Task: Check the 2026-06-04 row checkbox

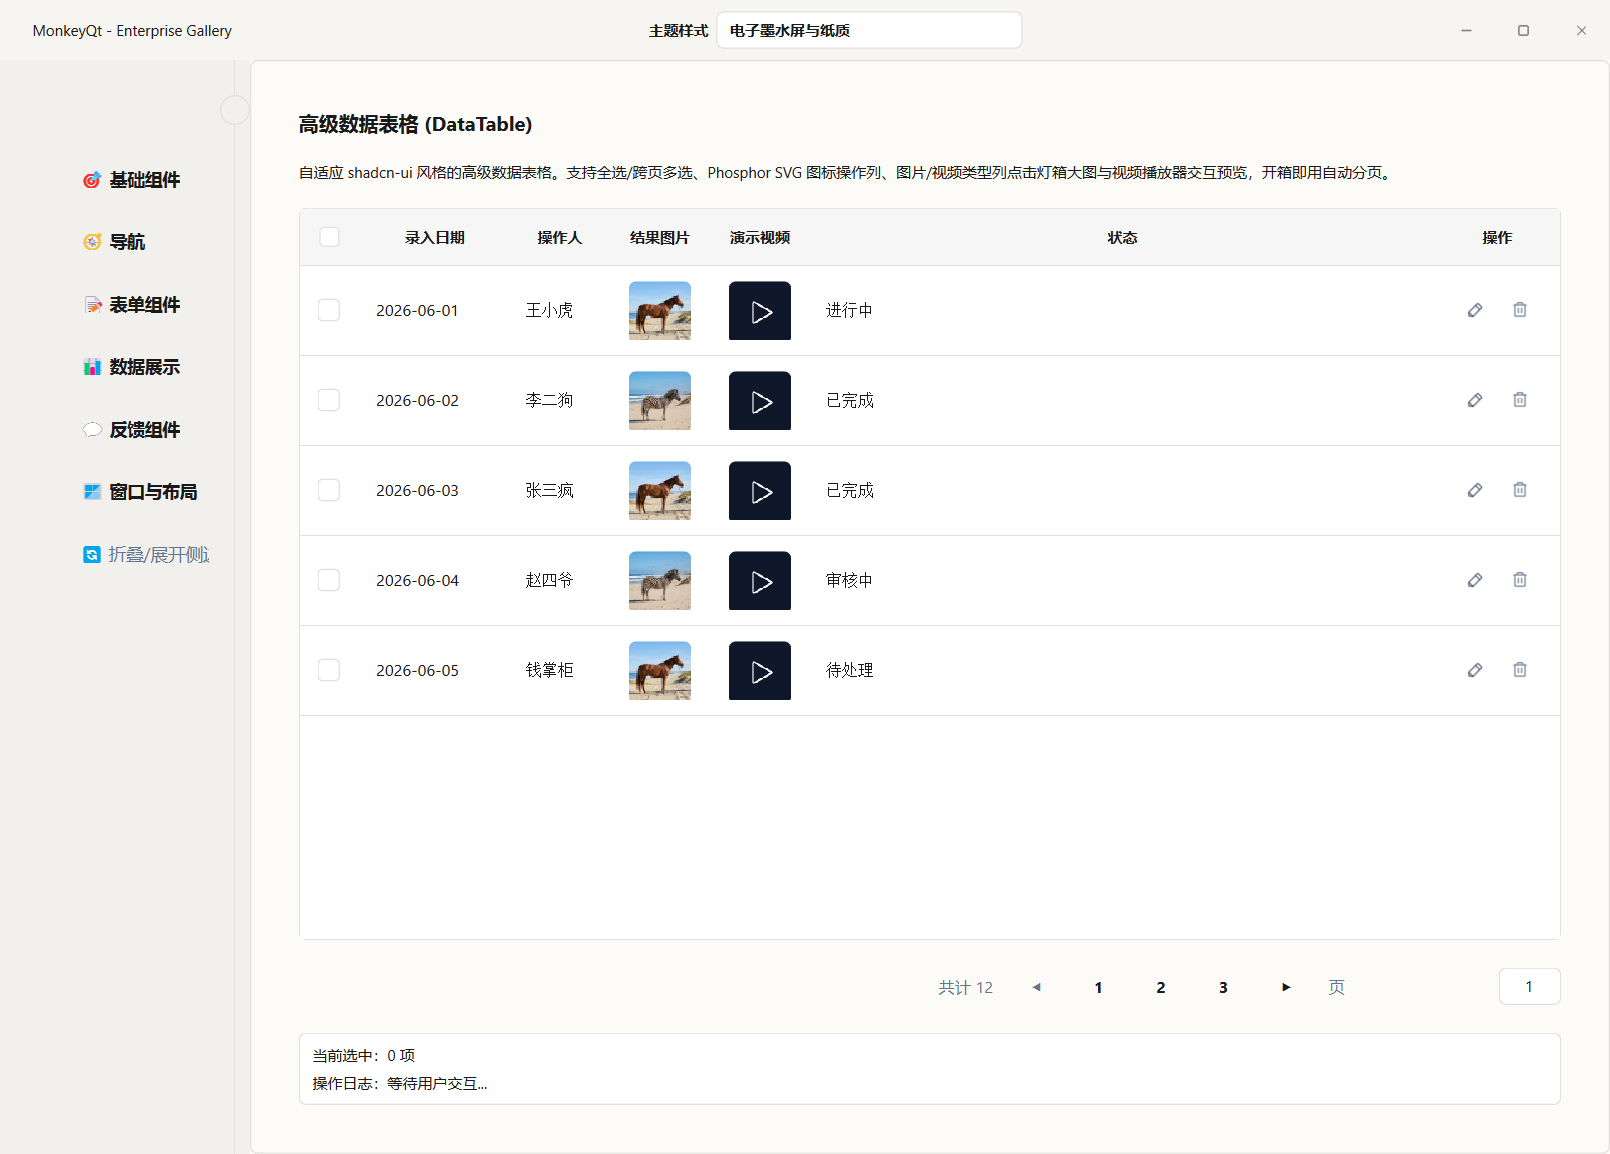Action: 329,580
